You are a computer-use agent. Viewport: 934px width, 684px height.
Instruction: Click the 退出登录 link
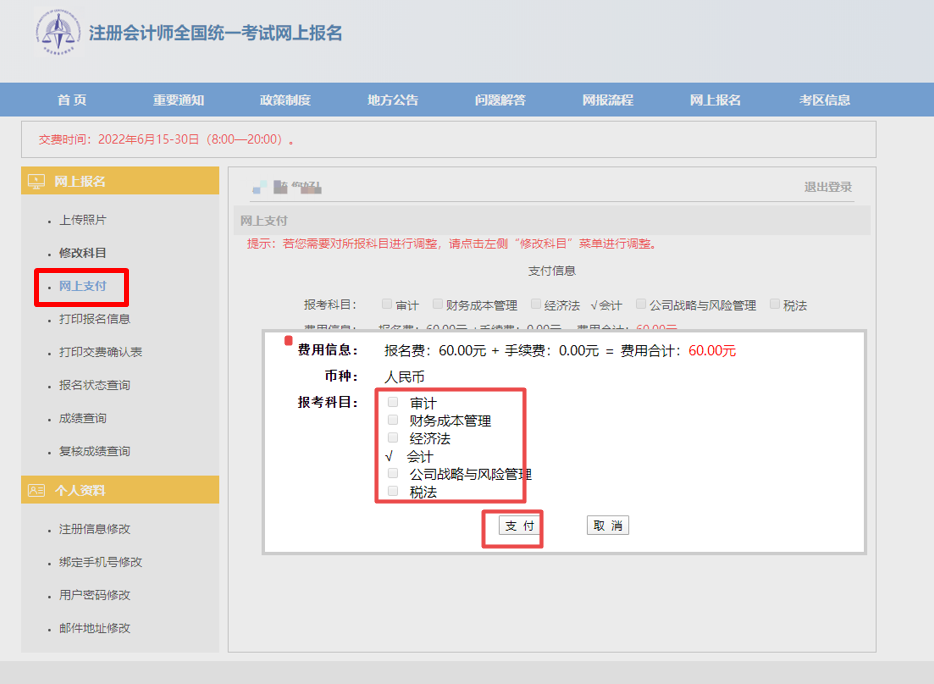[x=828, y=187]
